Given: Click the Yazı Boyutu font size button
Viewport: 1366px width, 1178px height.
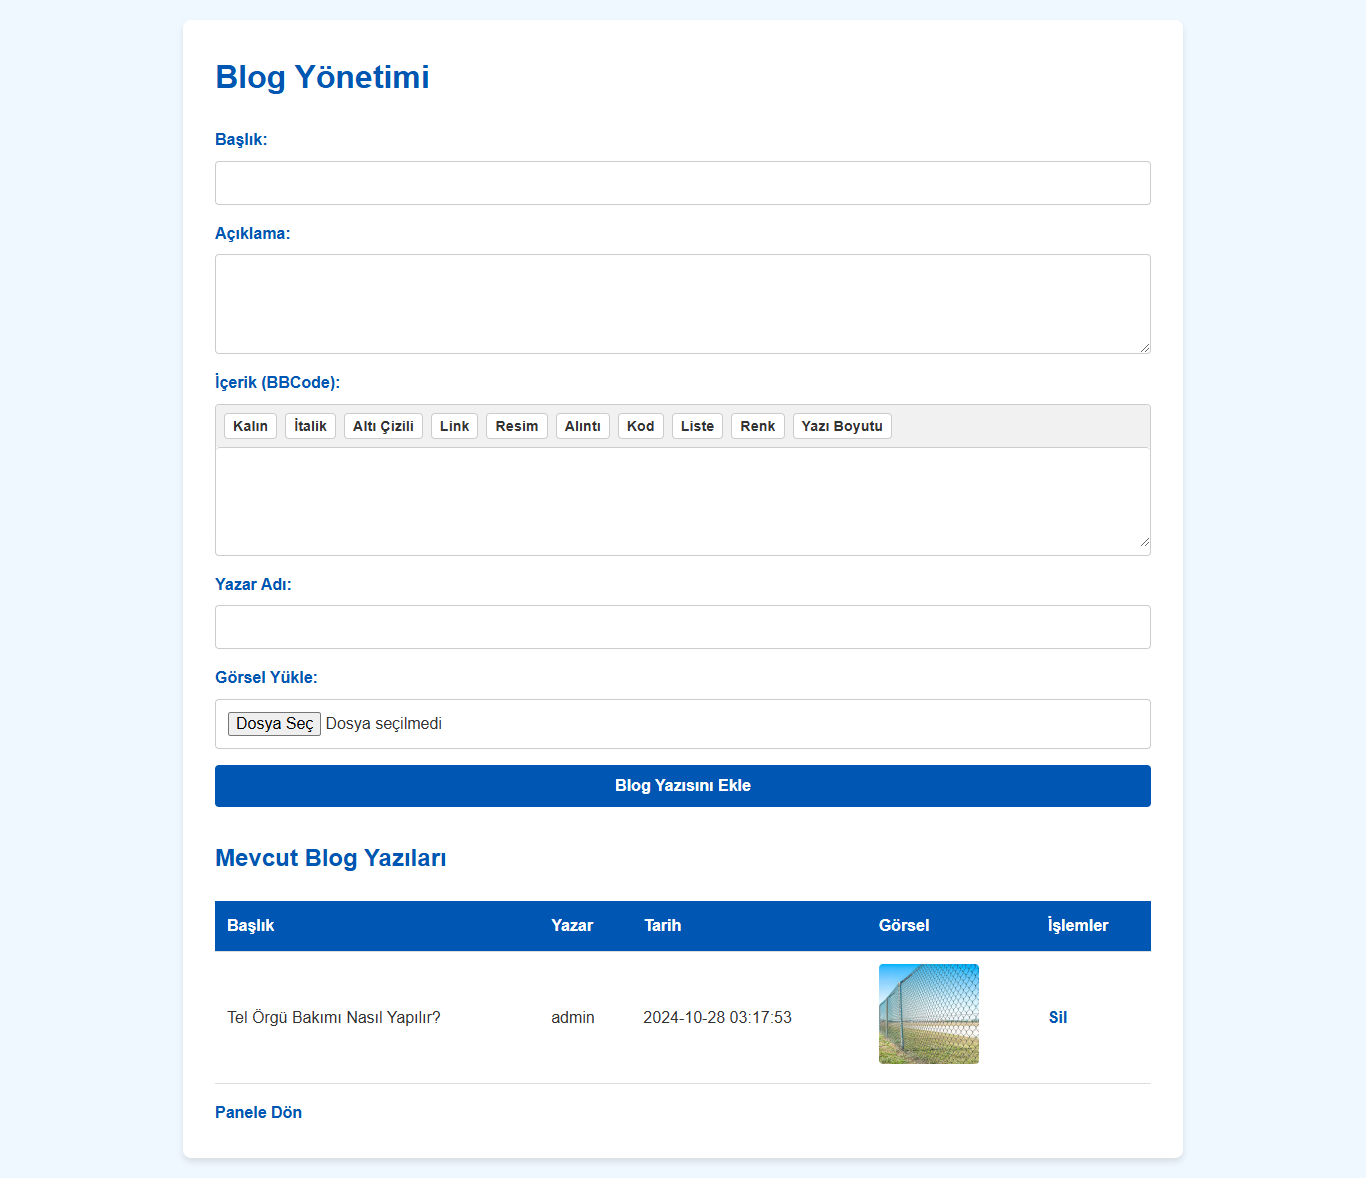Looking at the screenshot, I should coord(842,426).
